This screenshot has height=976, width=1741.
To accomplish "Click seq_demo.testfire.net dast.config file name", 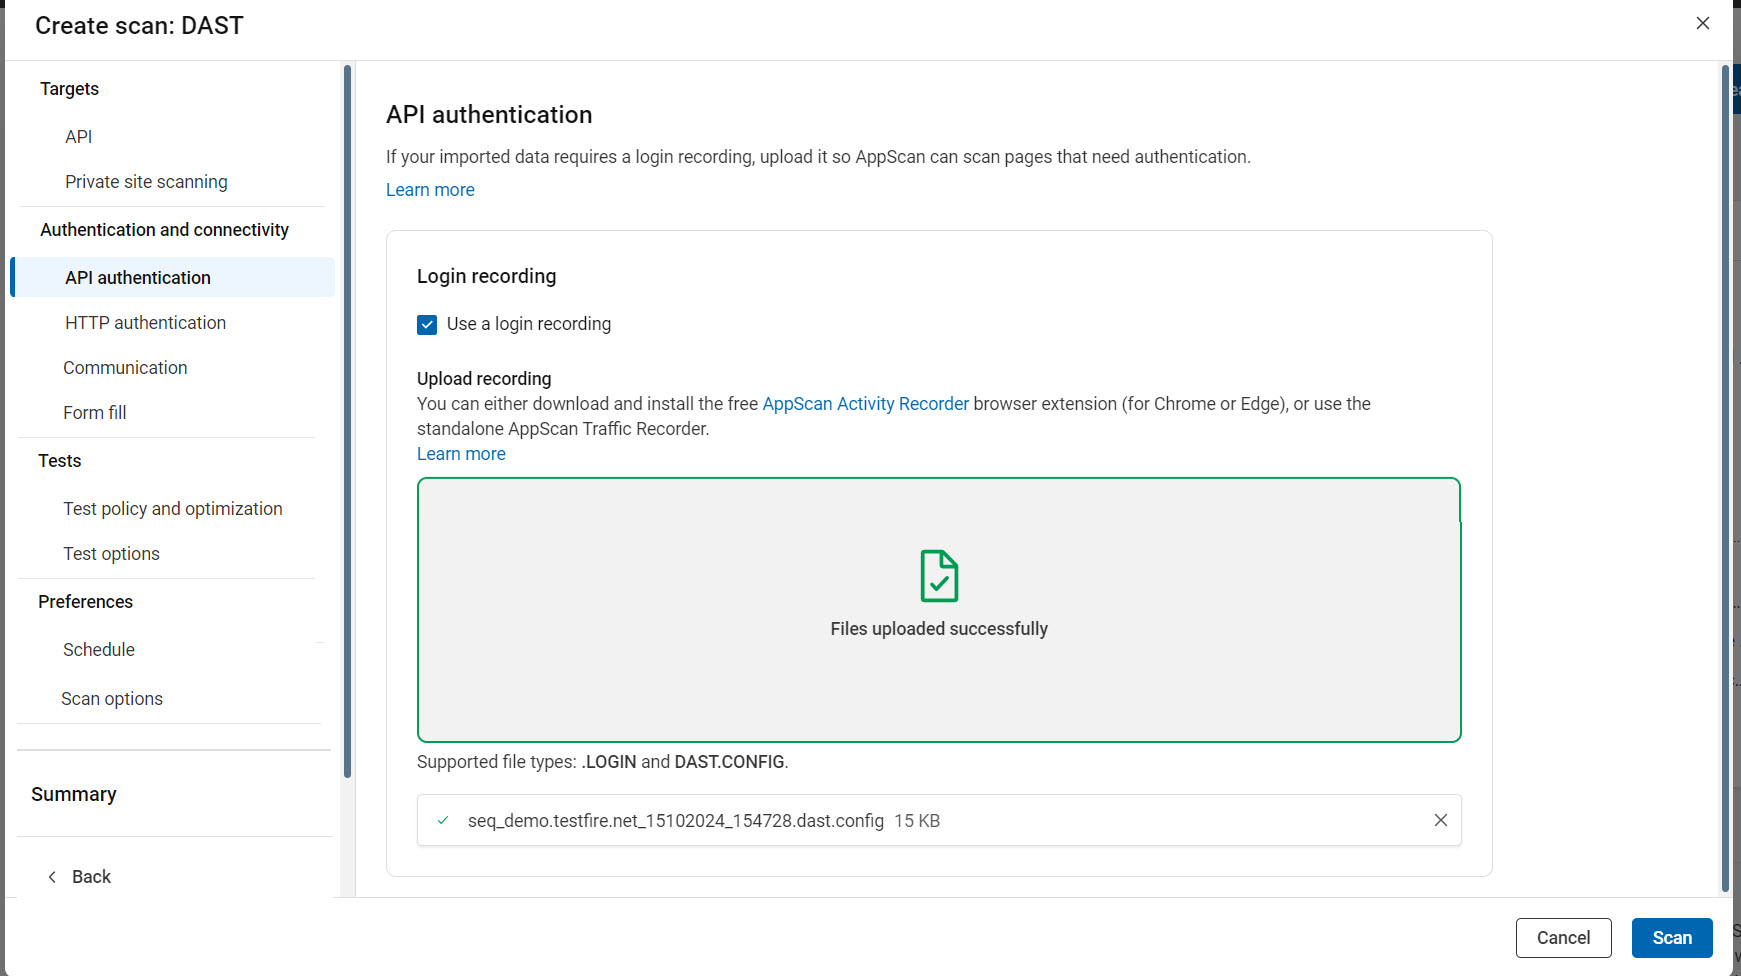I will [676, 821].
